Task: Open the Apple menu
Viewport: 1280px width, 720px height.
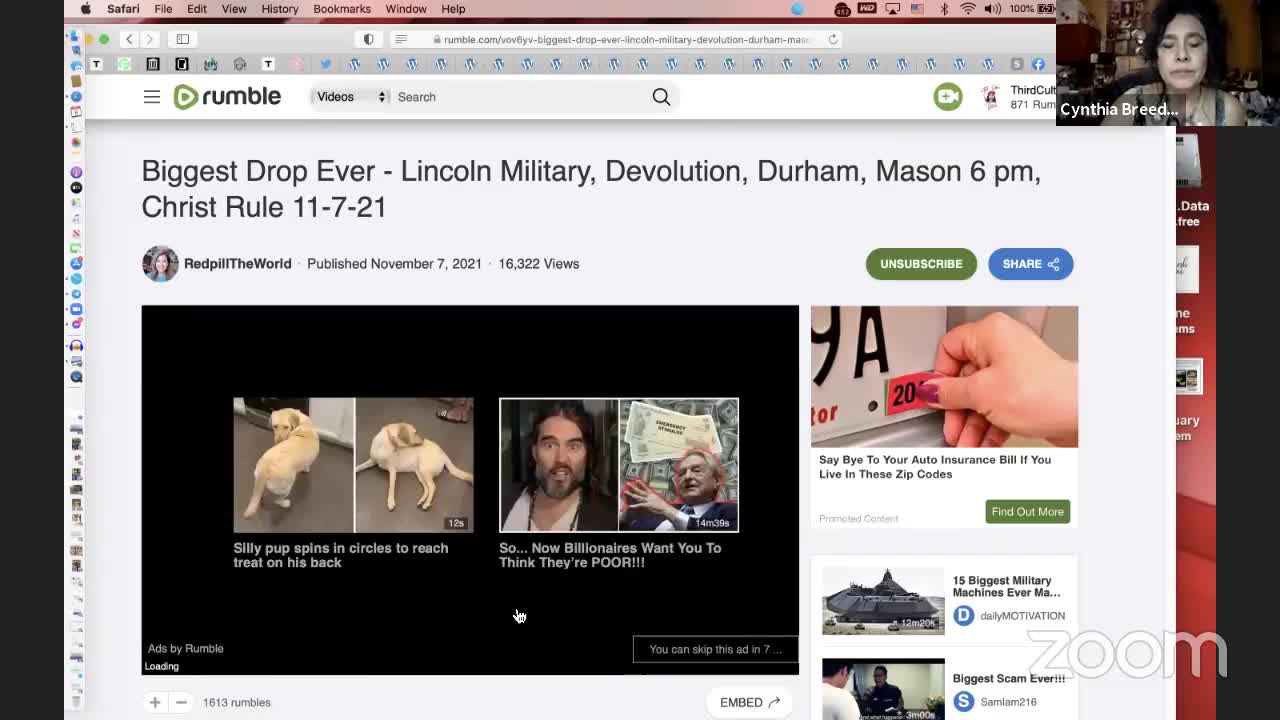Action: point(85,9)
